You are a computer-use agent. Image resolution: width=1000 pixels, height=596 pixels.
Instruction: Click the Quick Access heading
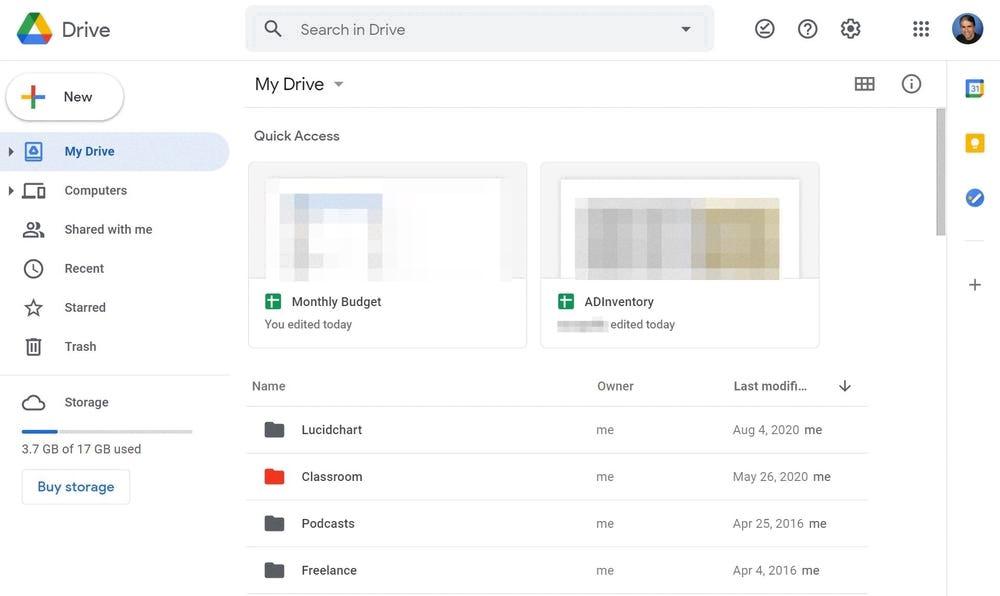pyautogui.click(x=297, y=136)
